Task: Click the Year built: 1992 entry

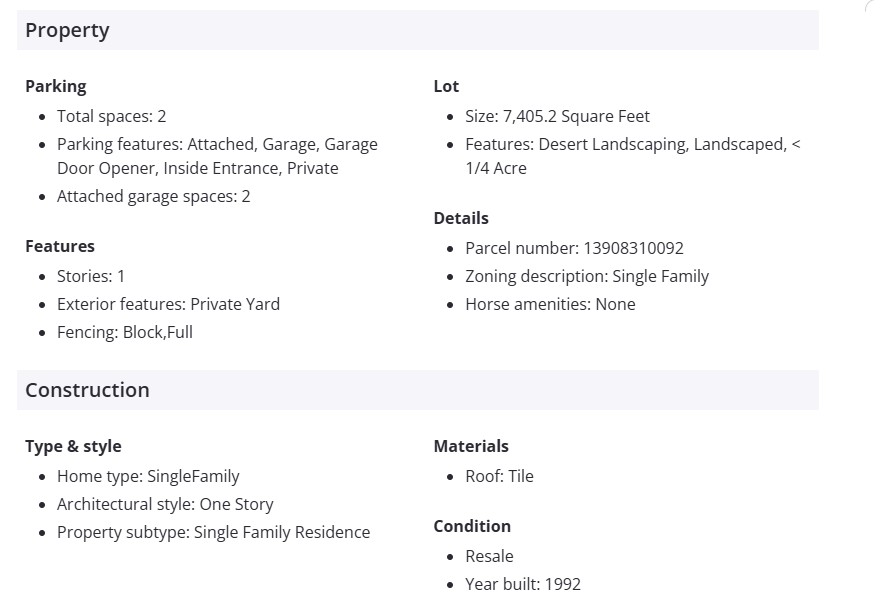Action: [x=522, y=584]
